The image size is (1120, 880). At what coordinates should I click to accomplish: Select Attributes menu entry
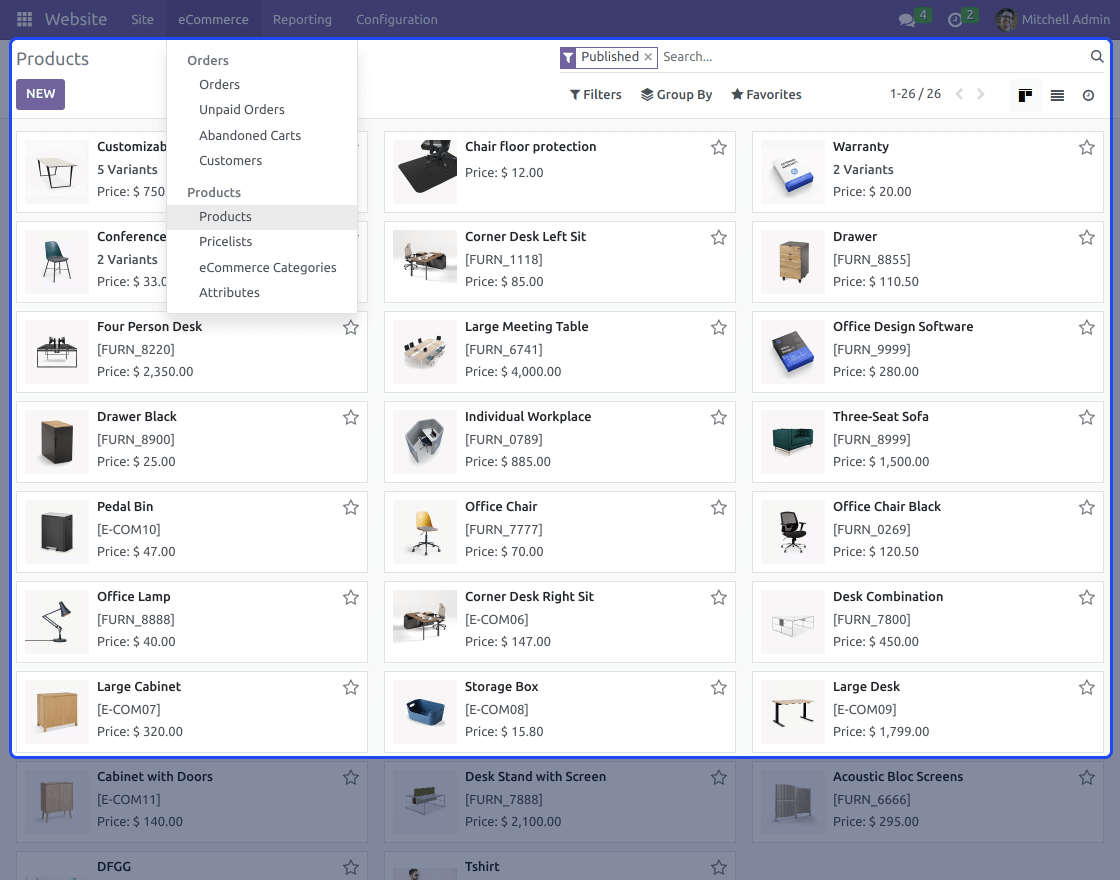261,292
